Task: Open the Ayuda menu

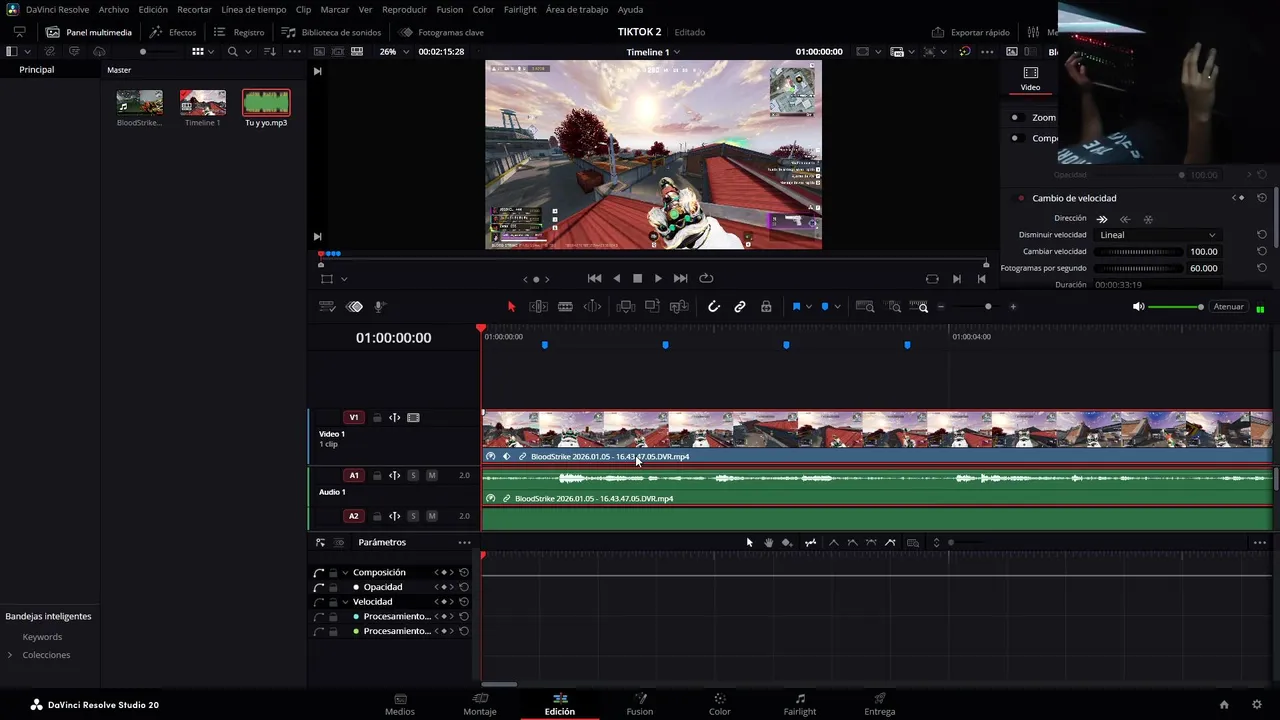Action: coord(630,9)
